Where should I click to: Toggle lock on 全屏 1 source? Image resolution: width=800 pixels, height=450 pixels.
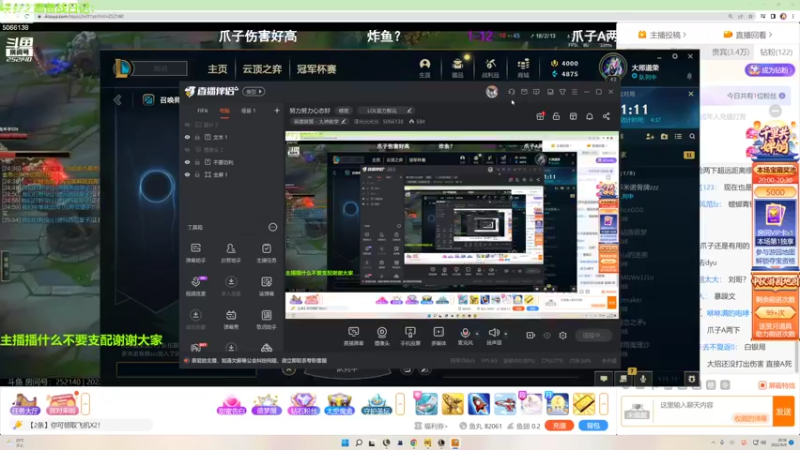197,174
